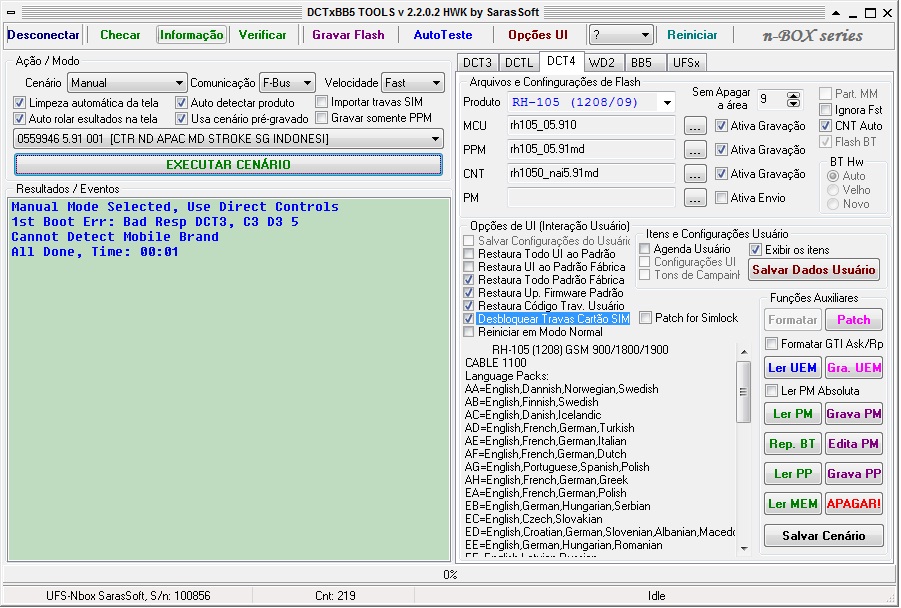Open the UFSx tab
This screenshot has height=608, width=901.
686,63
